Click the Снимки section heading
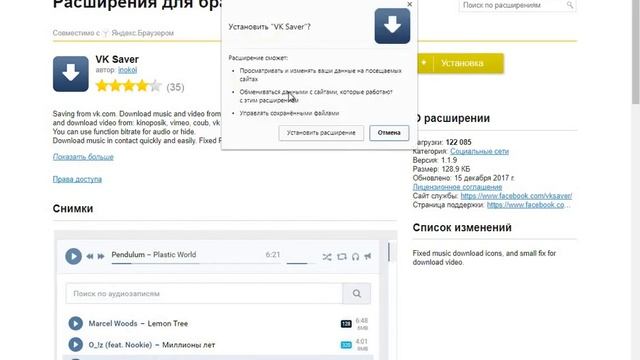 (x=73, y=209)
